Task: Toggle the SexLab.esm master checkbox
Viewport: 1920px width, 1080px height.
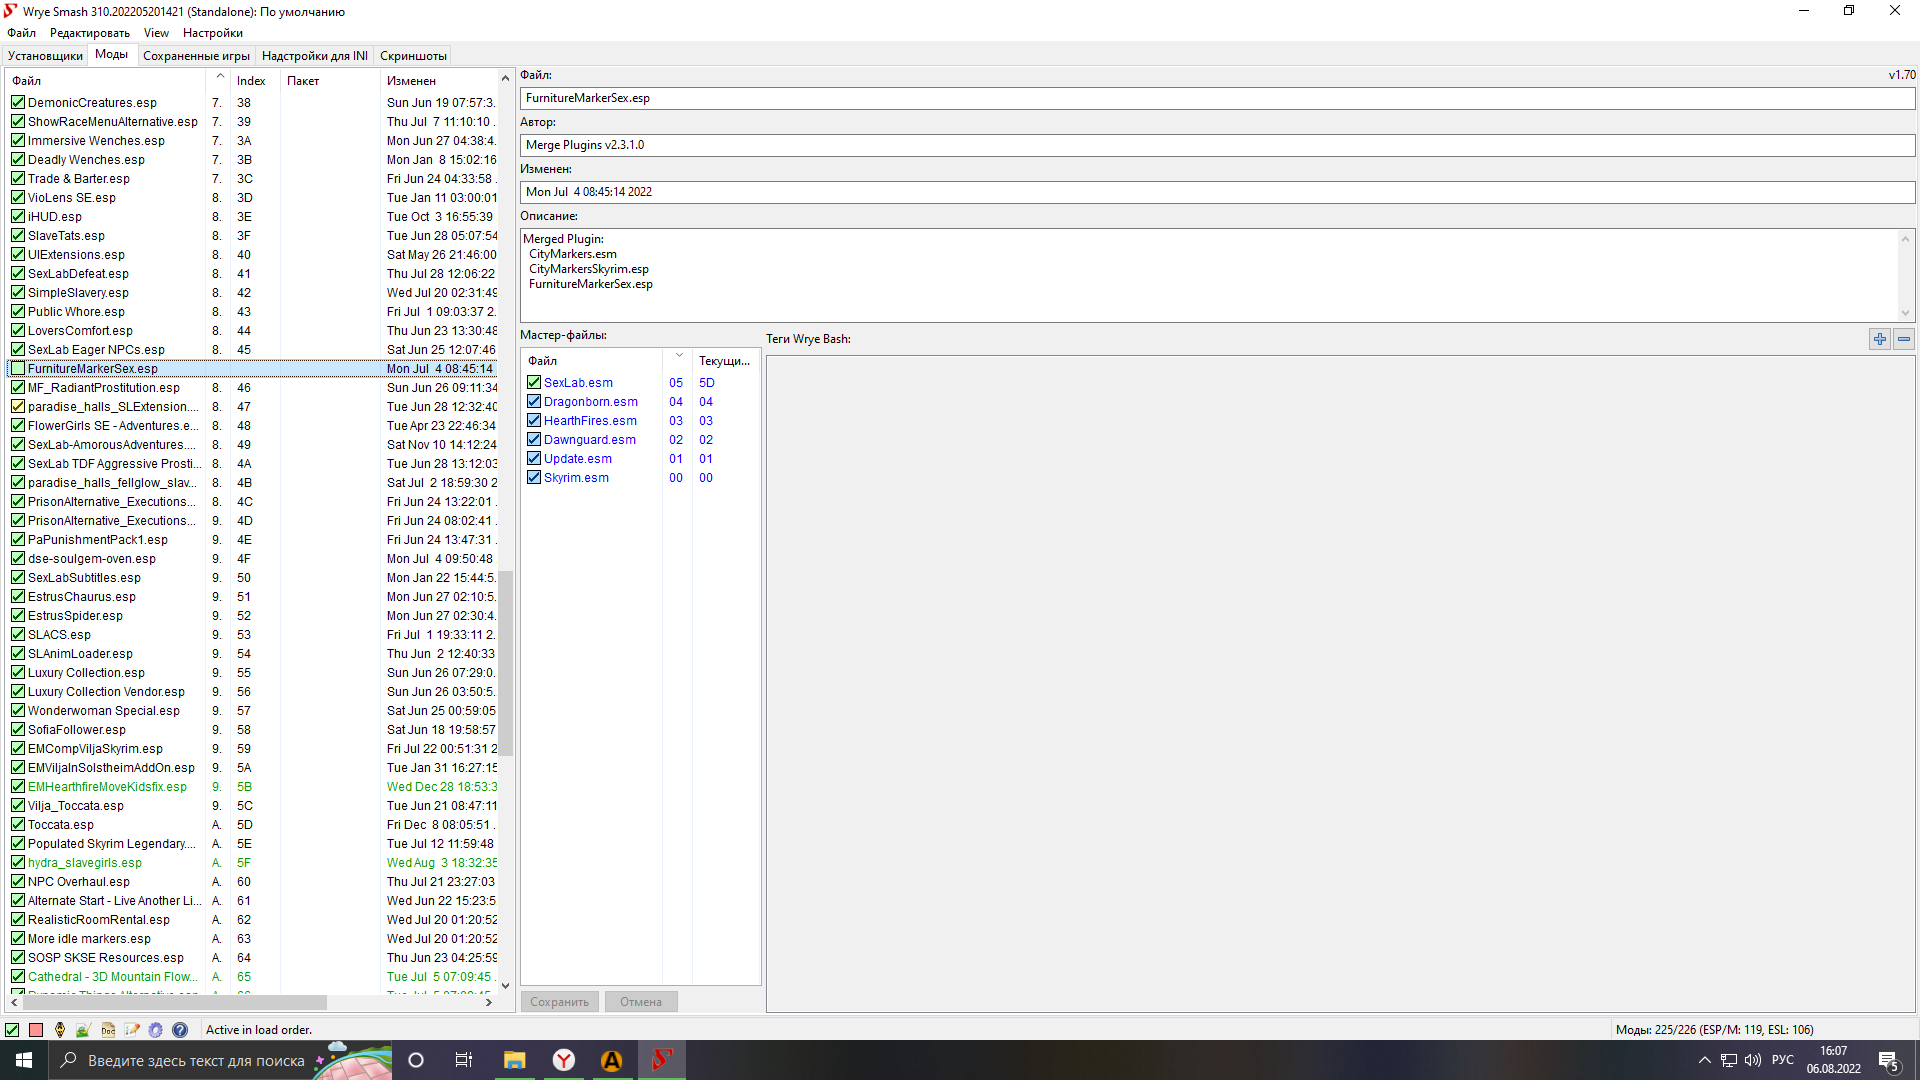Action: 534,383
